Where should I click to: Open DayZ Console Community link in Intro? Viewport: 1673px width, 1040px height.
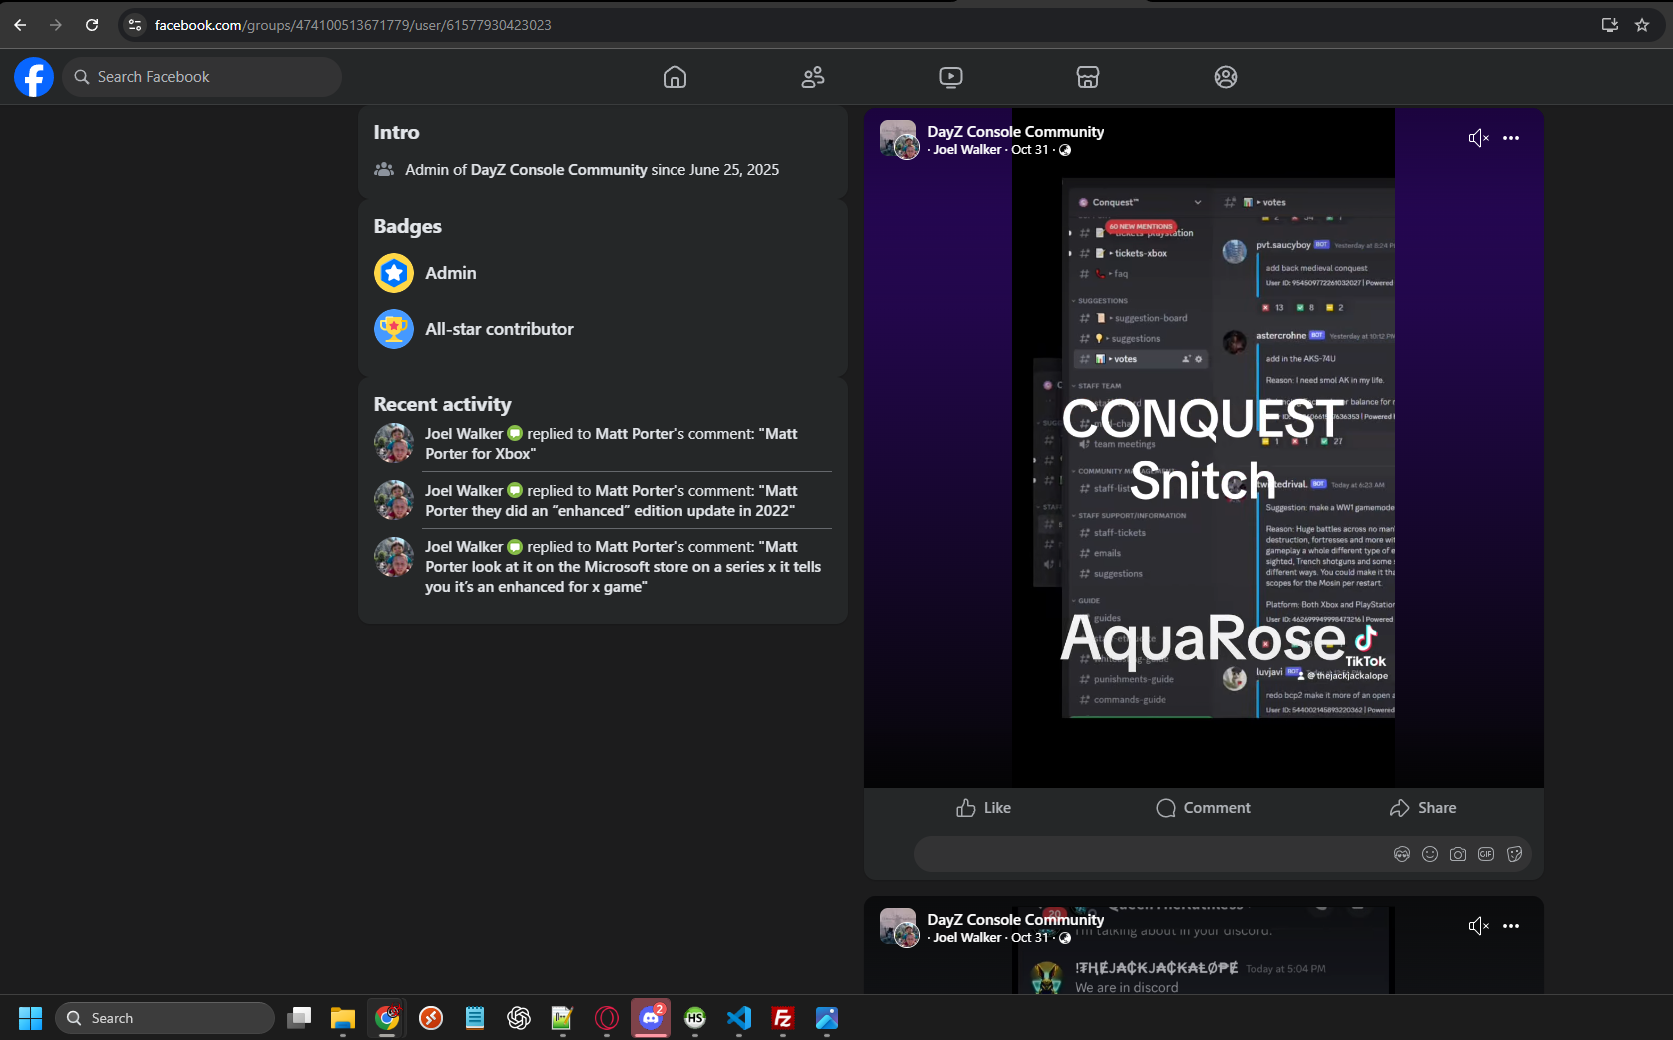click(x=559, y=170)
